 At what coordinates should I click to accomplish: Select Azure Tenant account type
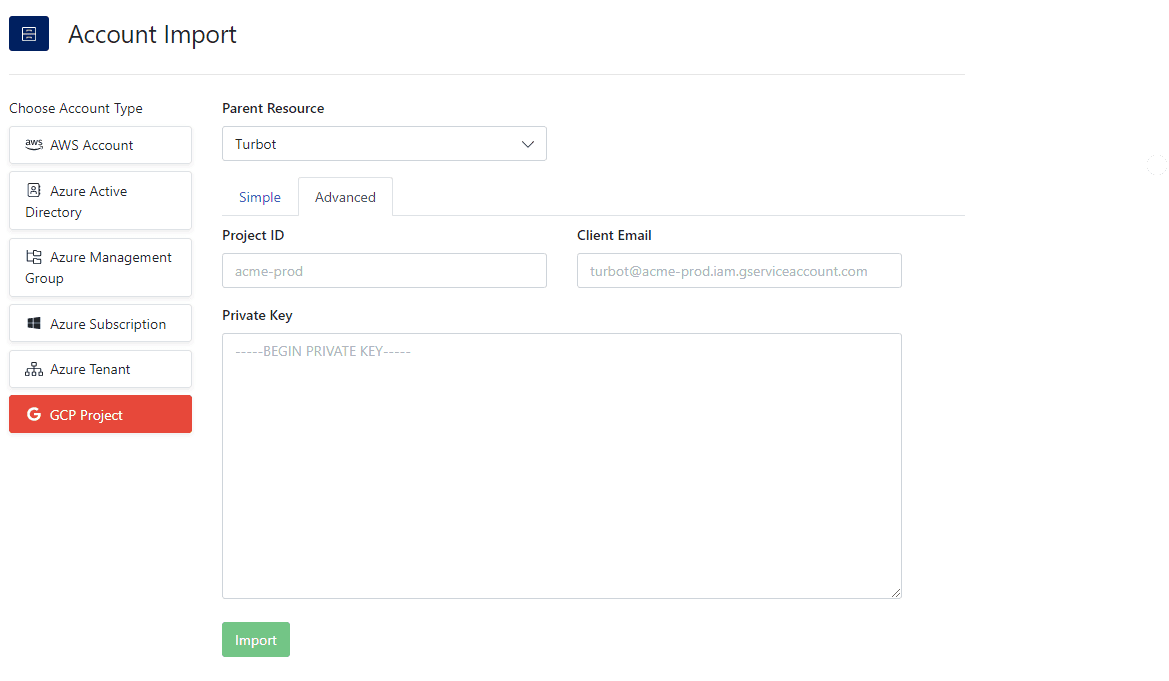pyautogui.click(x=101, y=369)
